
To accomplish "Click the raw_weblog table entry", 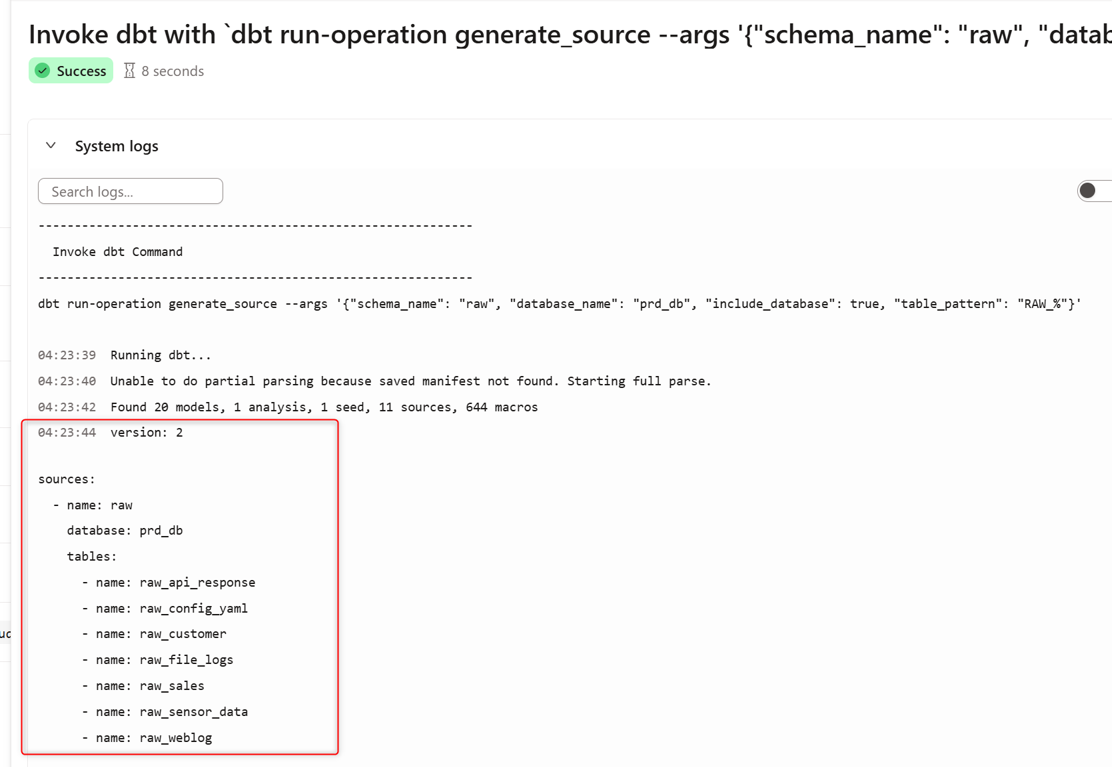I will point(147,738).
